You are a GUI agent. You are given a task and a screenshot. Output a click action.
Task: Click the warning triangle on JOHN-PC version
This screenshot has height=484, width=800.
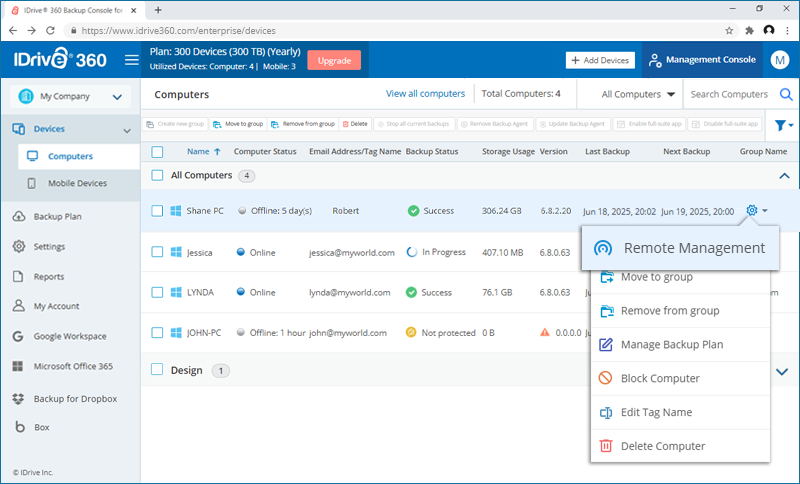[x=545, y=332]
